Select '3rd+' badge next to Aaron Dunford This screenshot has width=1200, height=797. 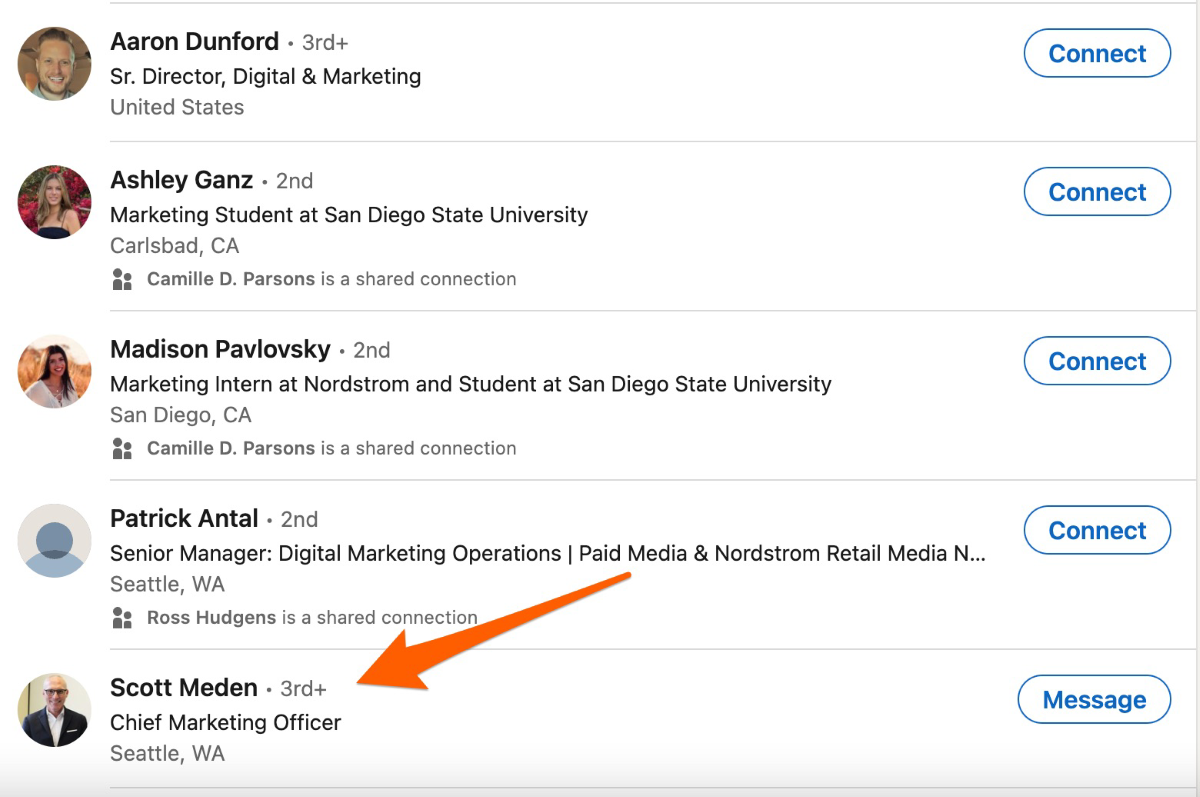point(325,44)
